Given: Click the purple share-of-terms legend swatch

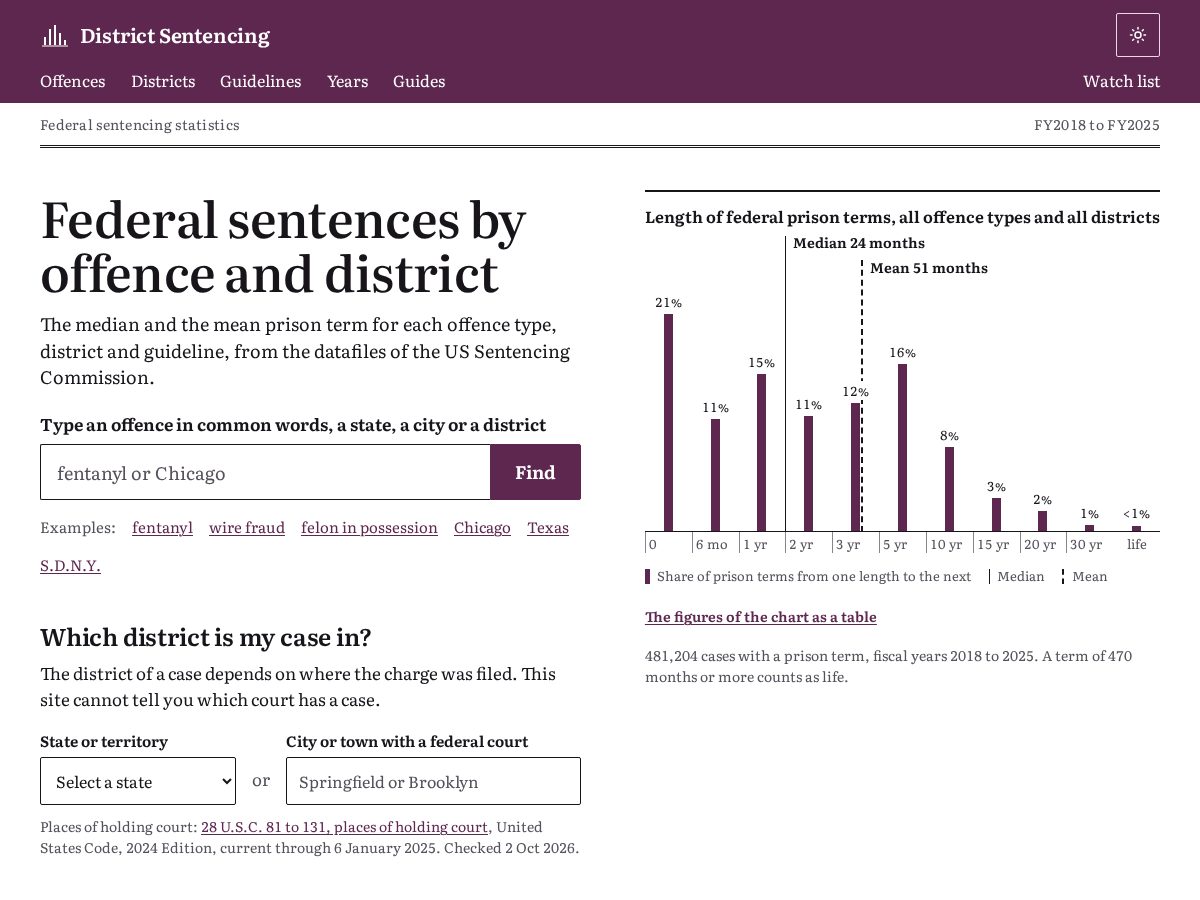Looking at the screenshot, I should pyautogui.click(x=648, y=576).
